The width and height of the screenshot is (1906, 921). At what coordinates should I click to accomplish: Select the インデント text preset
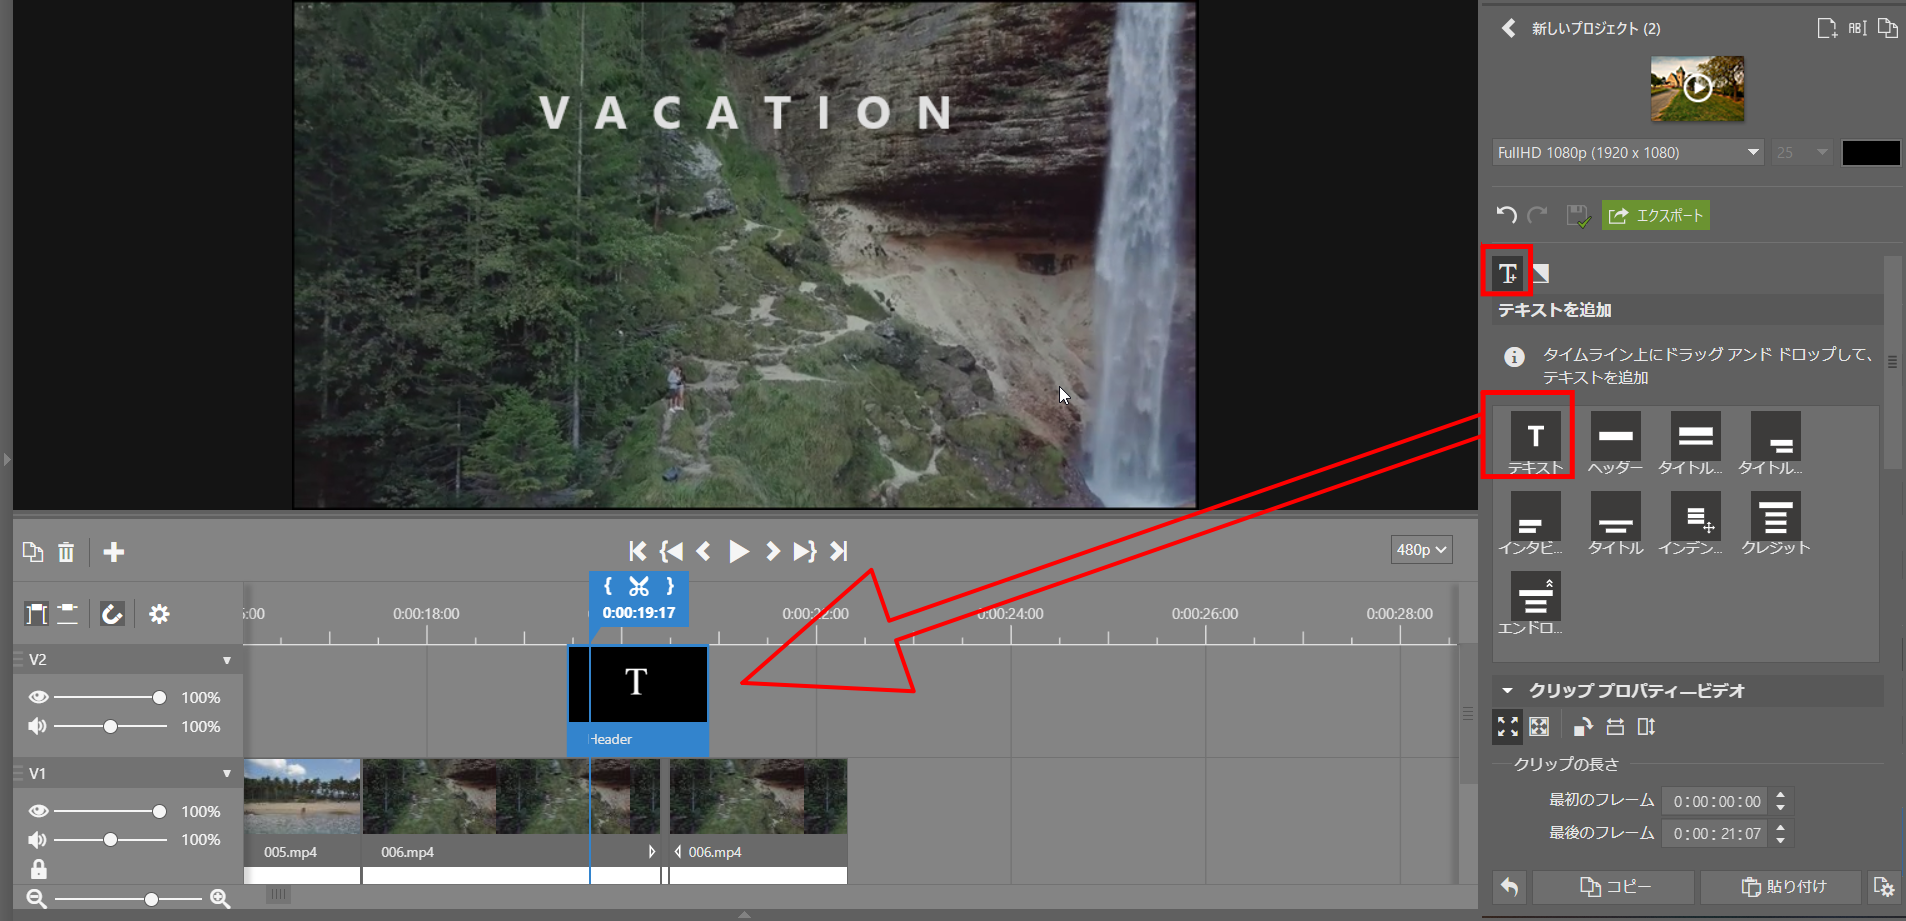(x=1695, y=523)
